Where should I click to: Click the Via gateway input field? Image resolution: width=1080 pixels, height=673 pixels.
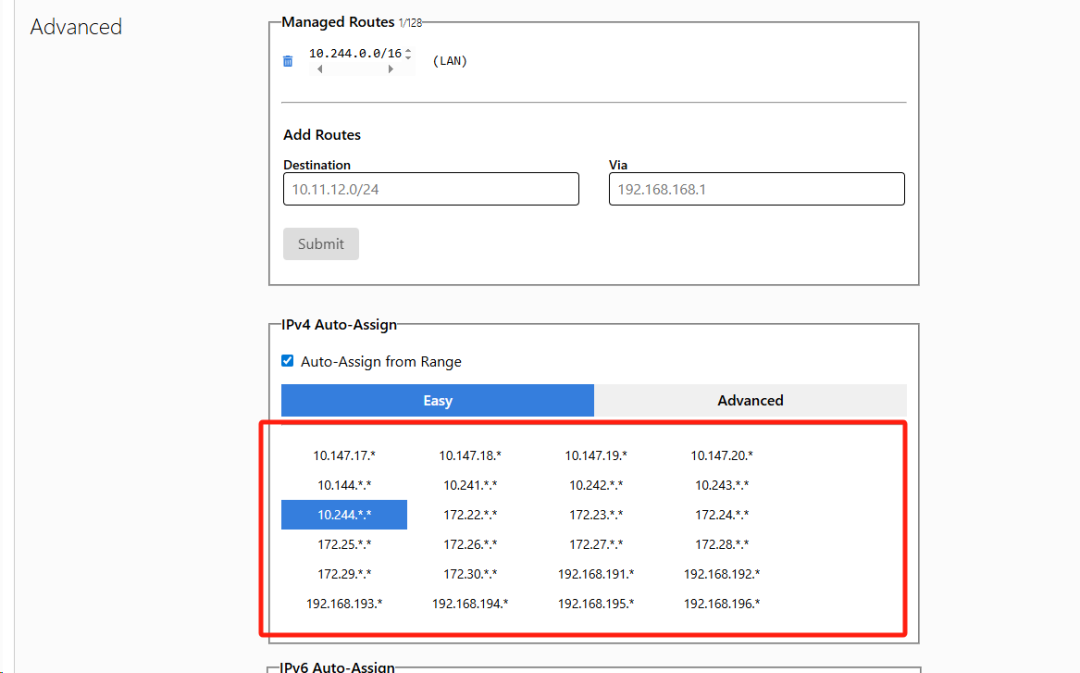756,189
